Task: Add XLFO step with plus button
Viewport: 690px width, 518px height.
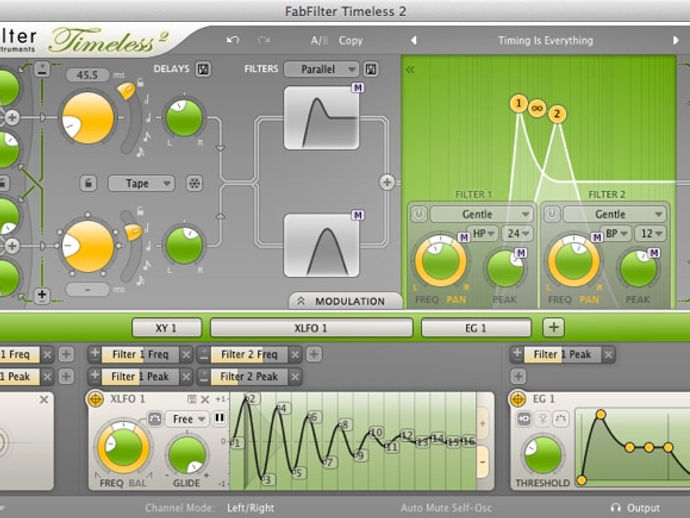Action: (x=483, y=424)
